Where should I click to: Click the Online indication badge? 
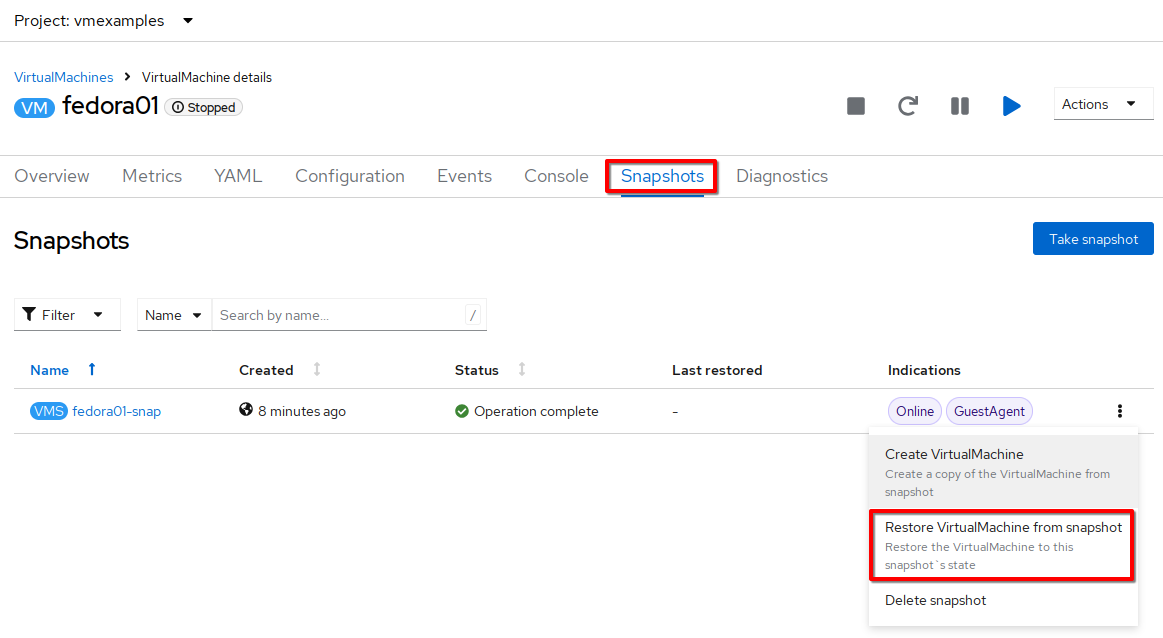pyautogui.click(x=915, y=411)
